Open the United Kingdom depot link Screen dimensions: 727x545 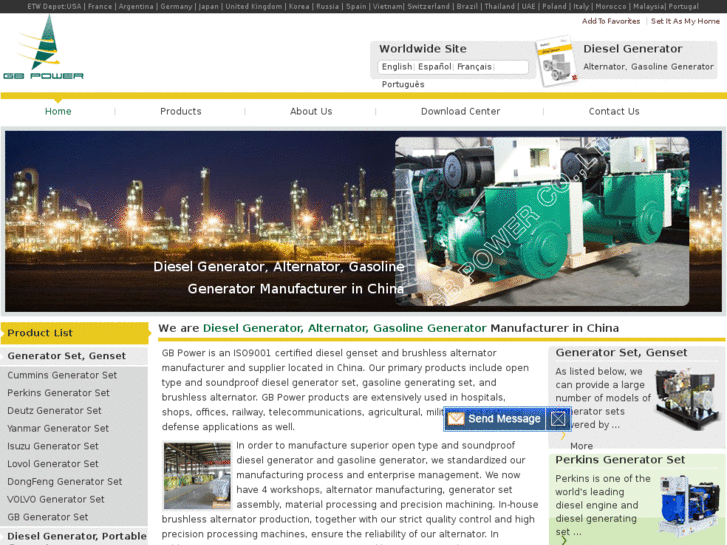coord(254,6)
